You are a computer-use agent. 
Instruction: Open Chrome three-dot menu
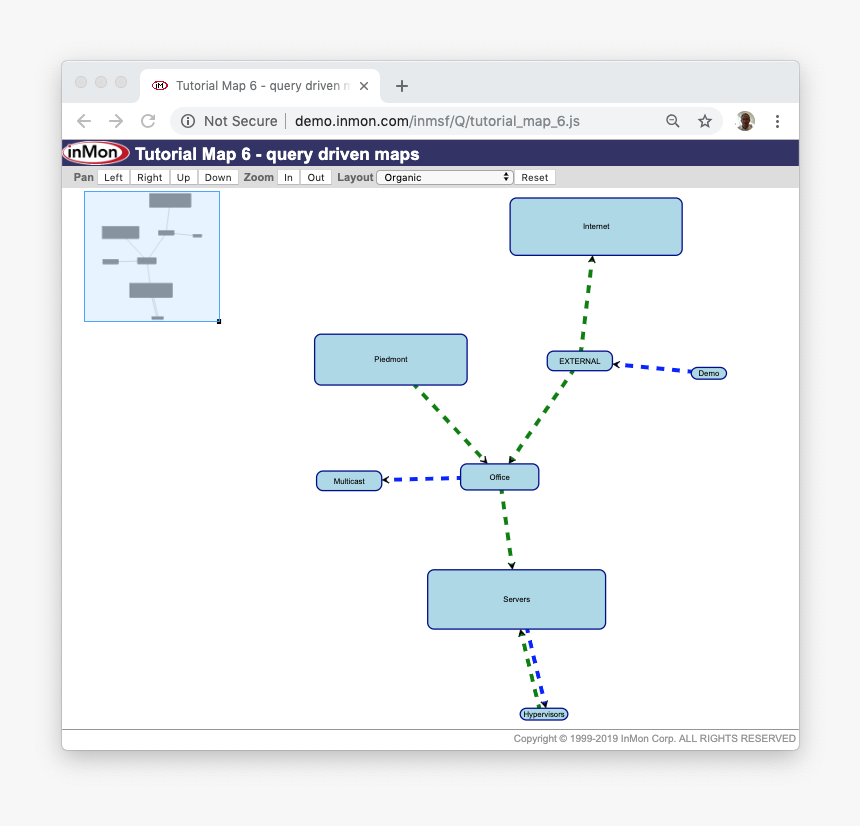point(778,121)
